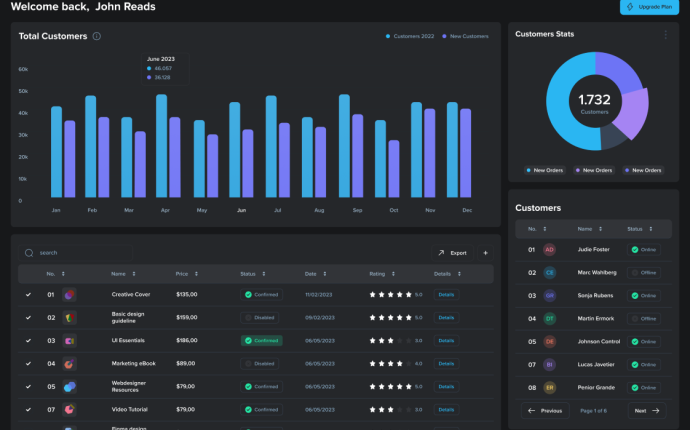Toggle the checkmark for row 01 Creative Cover
This screenshot has height=430, width=690.
pyautogui.click(x=28, y=294)
